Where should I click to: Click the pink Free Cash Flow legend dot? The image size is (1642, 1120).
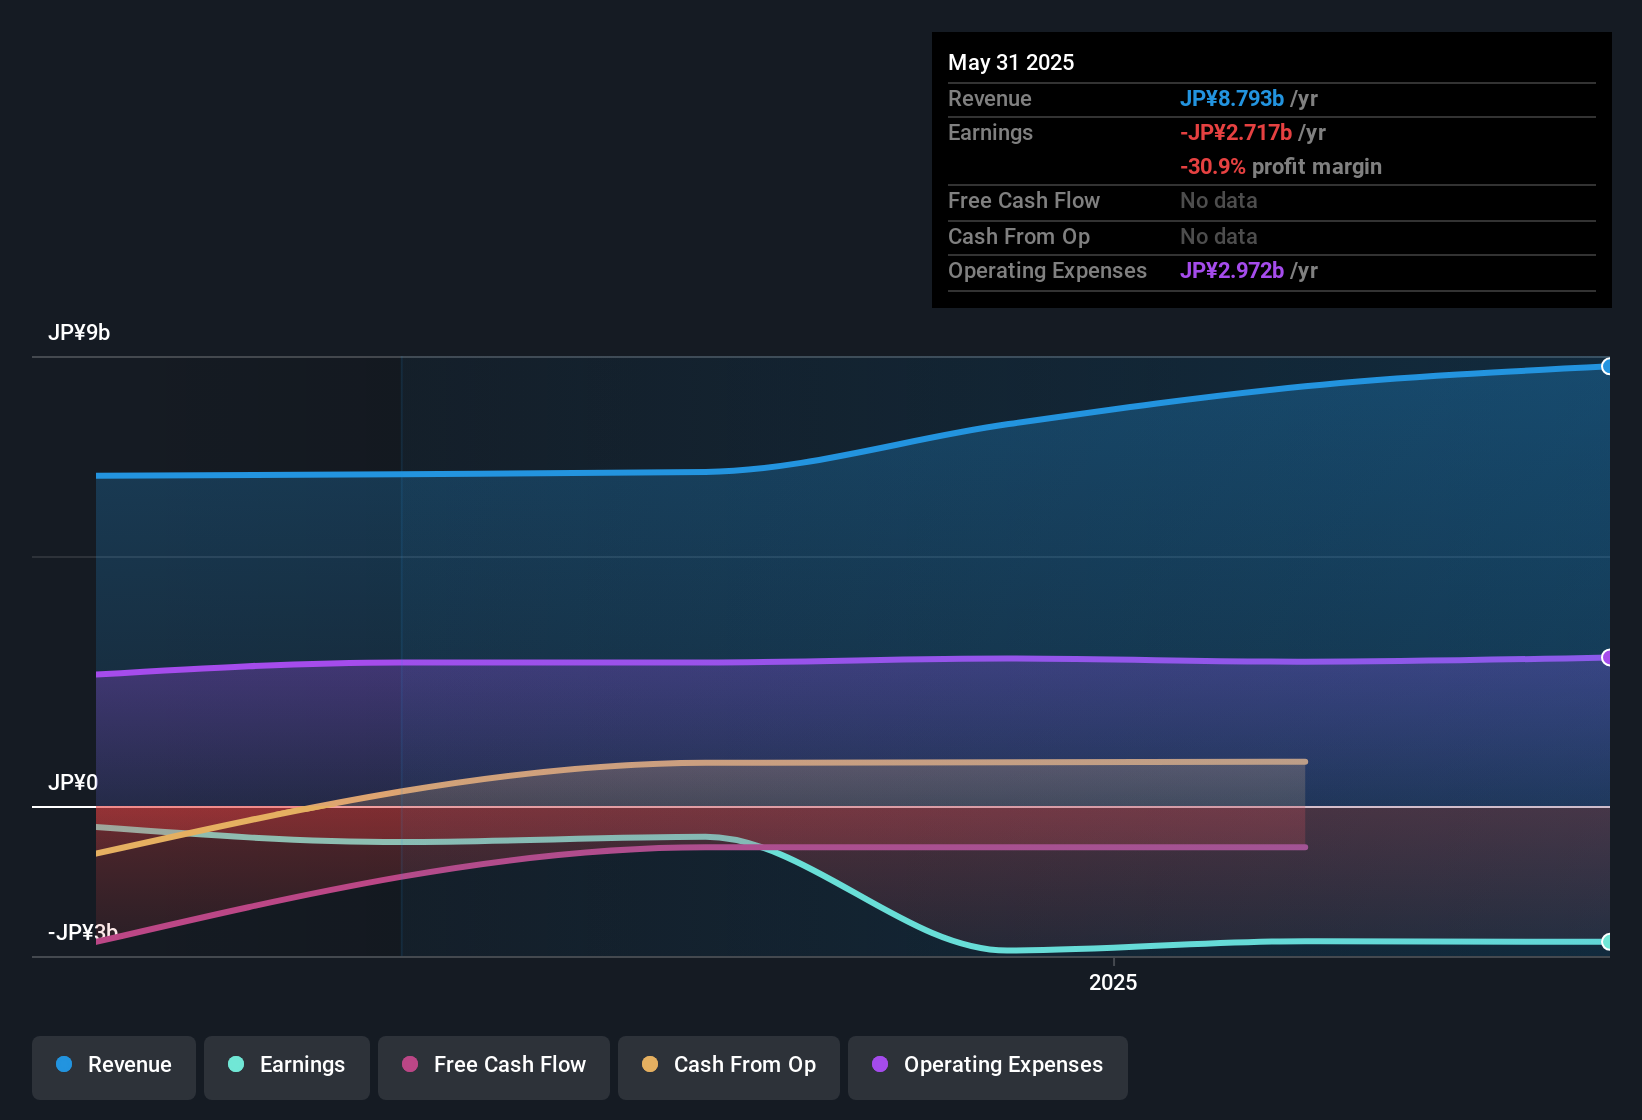tap(410, 1064)
